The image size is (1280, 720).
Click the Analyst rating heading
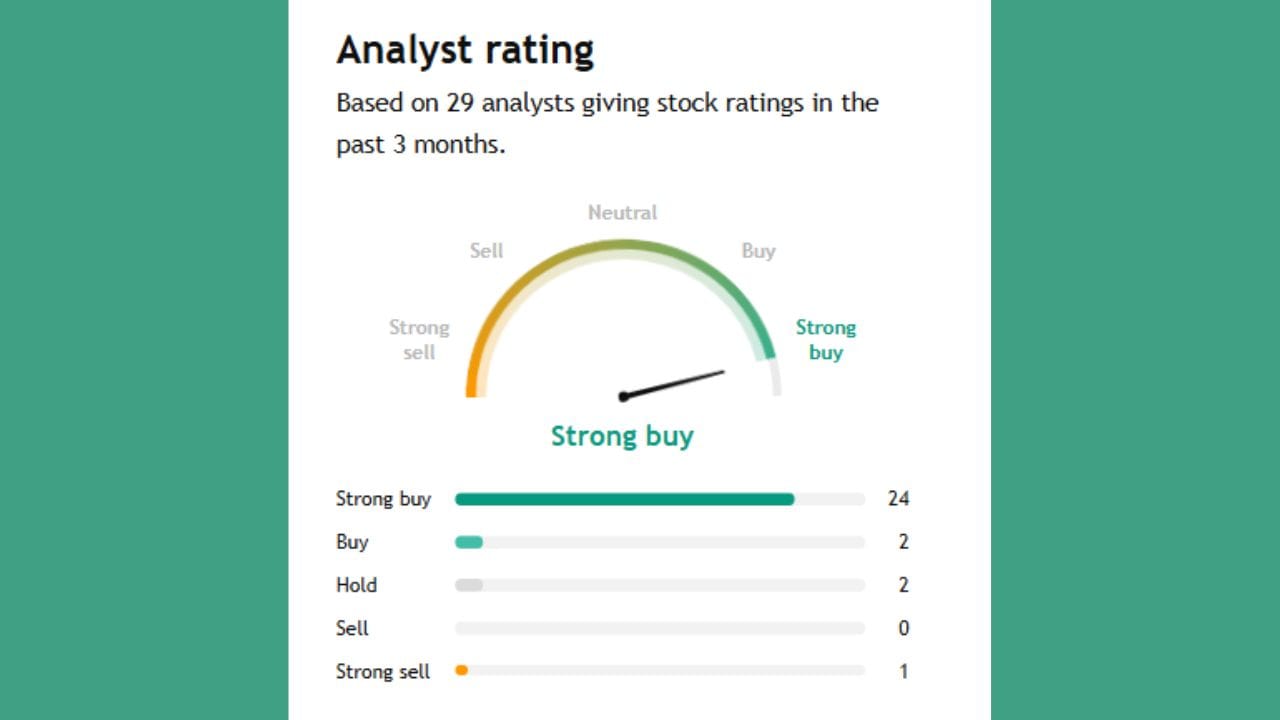465,50
